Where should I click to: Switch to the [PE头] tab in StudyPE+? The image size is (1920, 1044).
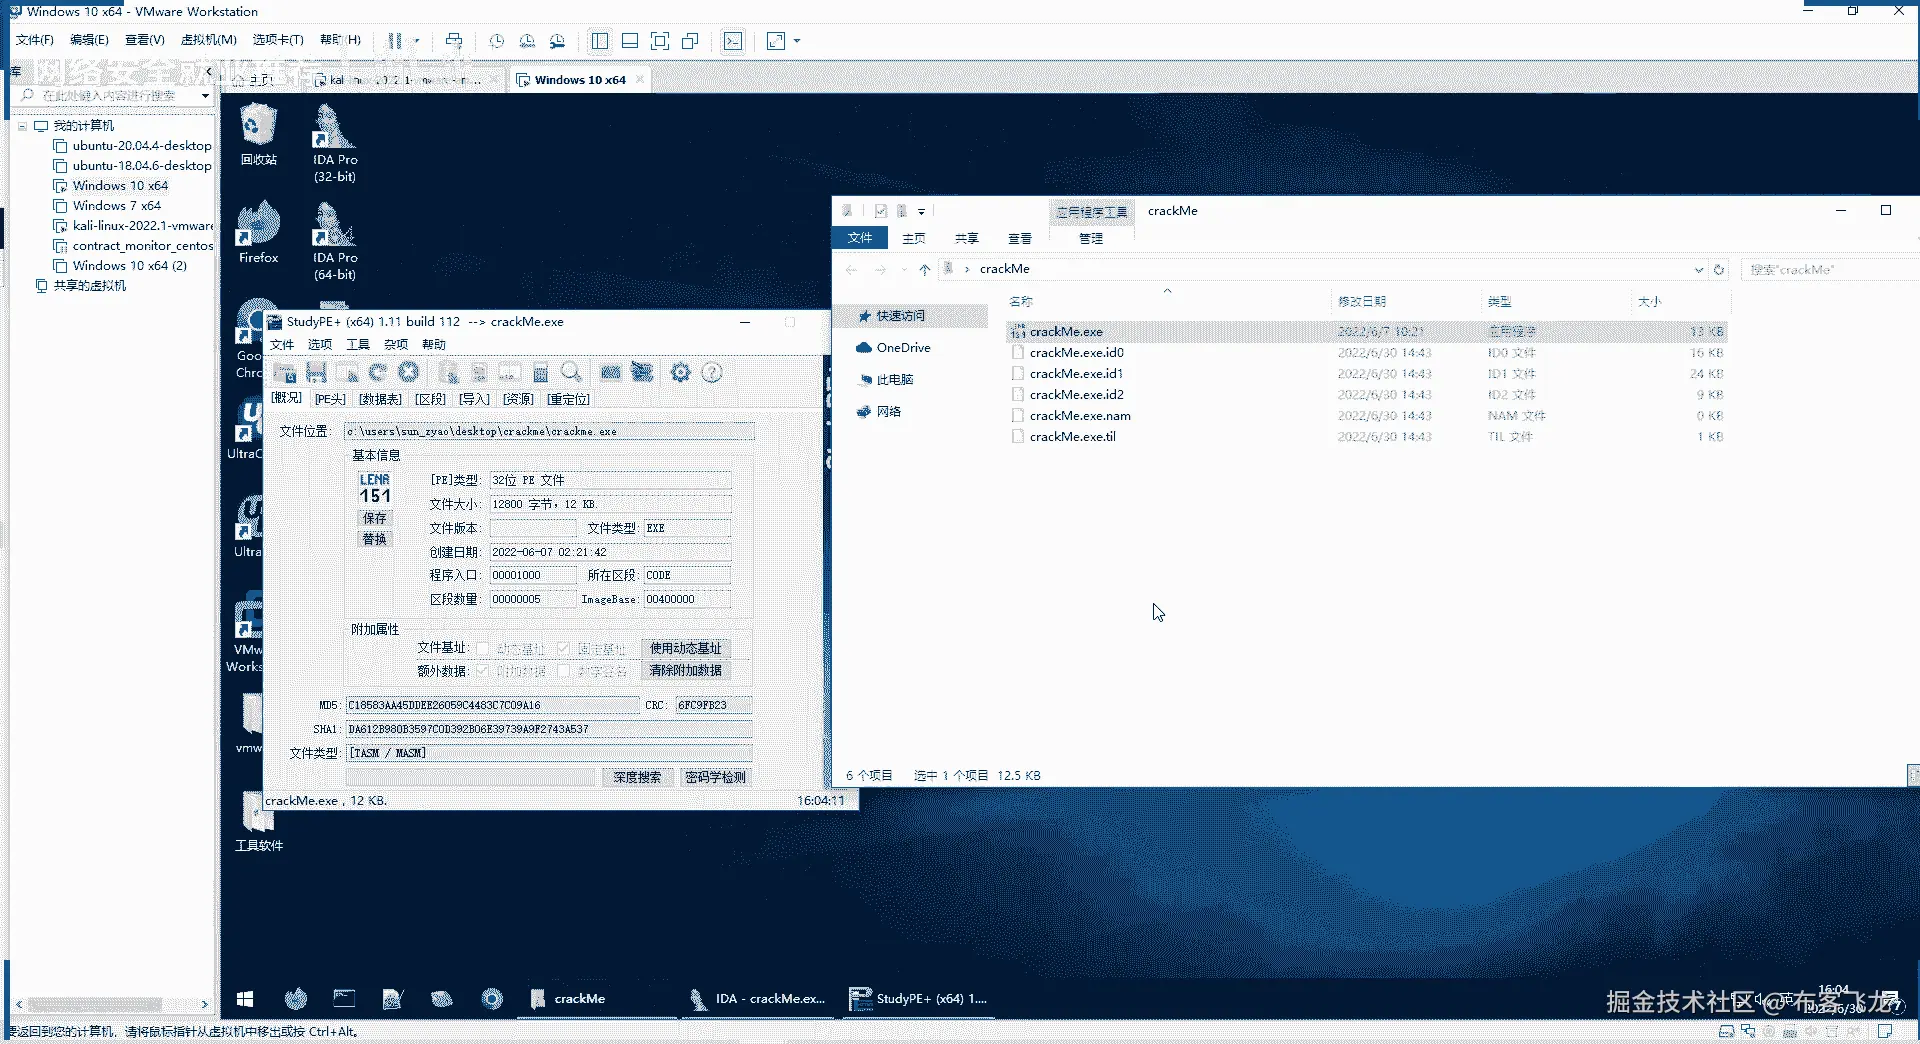330,399
